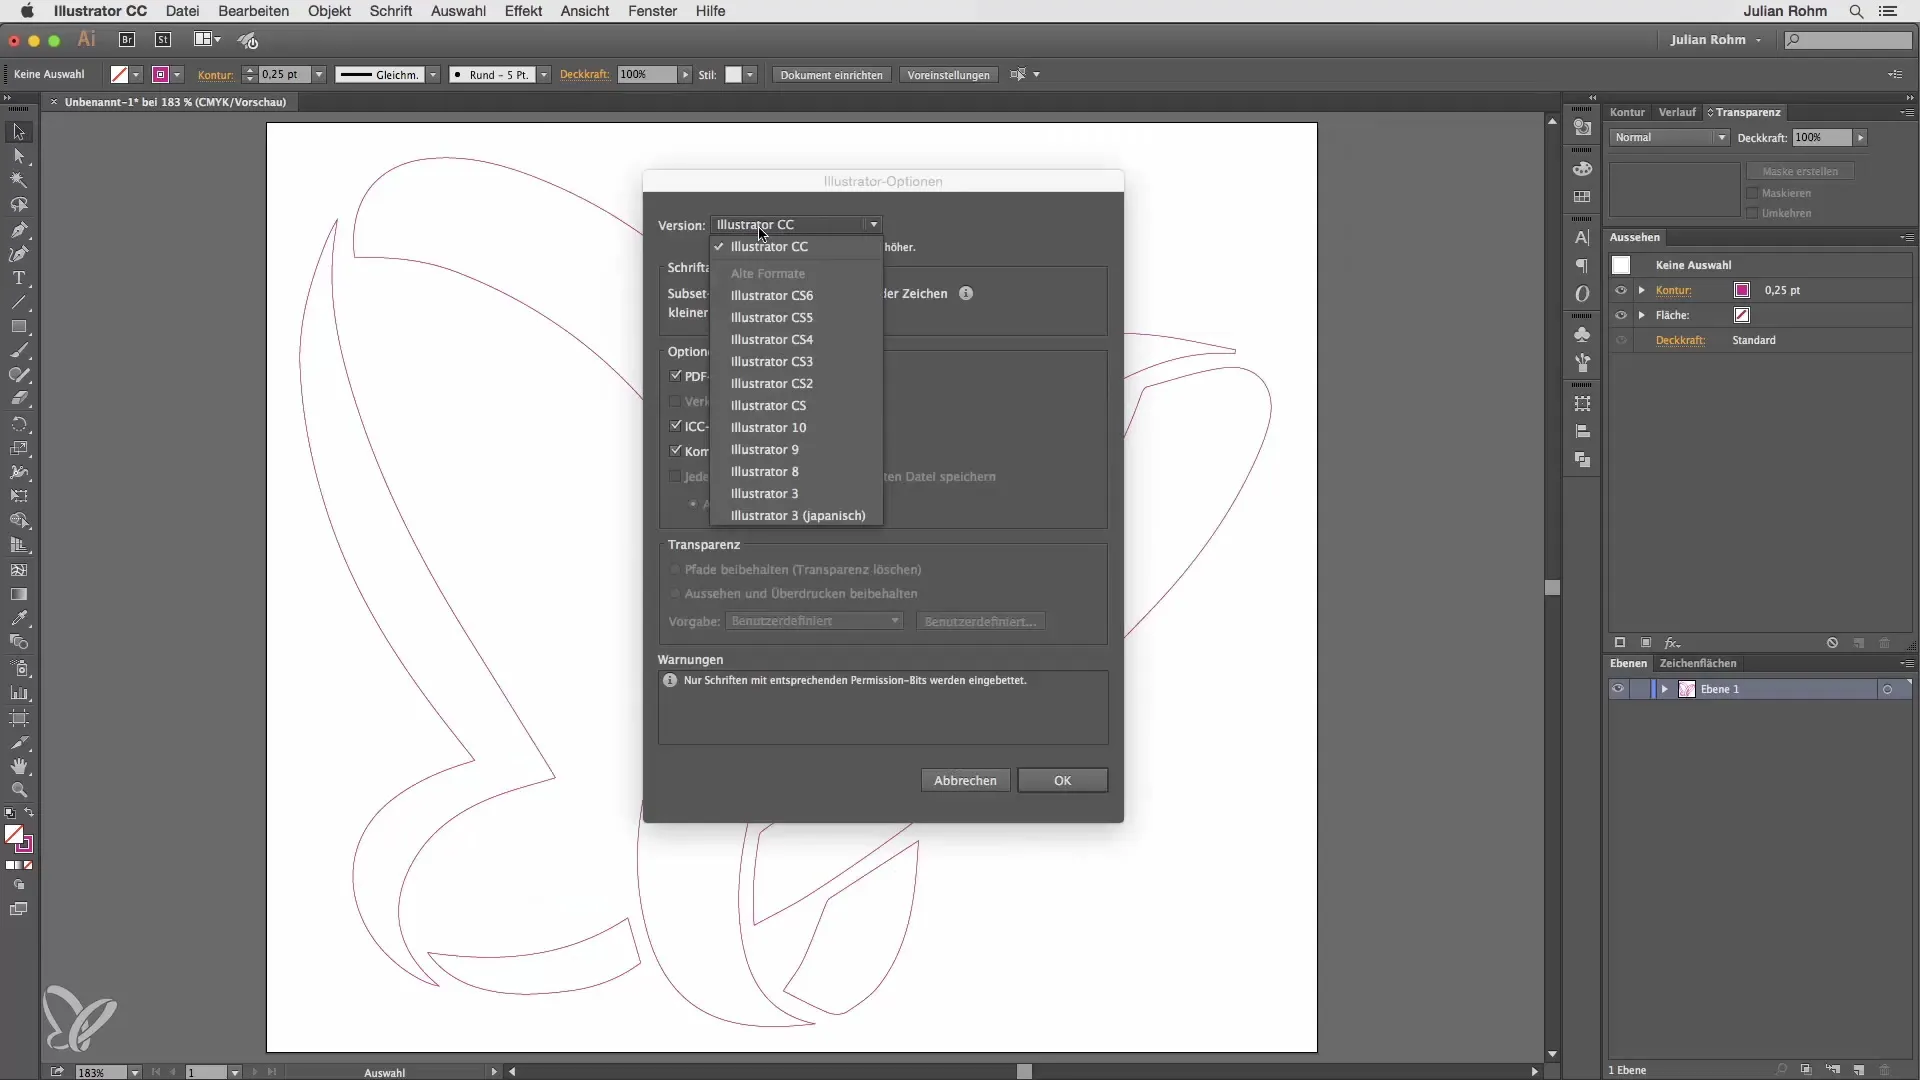Open the Symbols panel club icon
1920x1080 pixels.
tap(1582, 334)
